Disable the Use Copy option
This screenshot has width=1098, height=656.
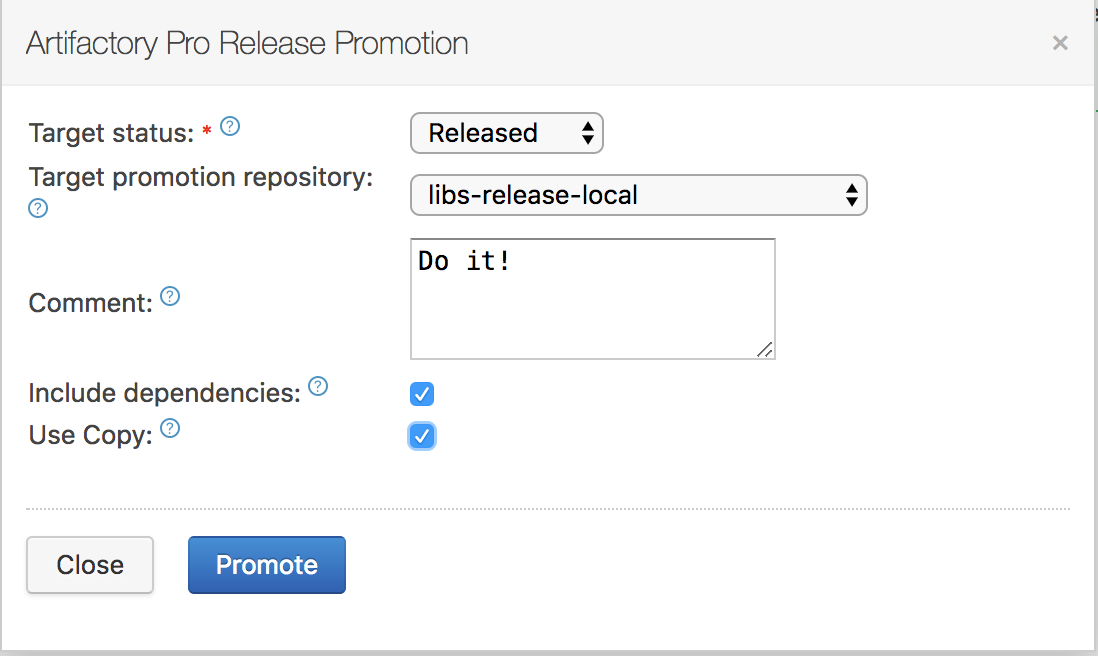[x=421, y=436]
